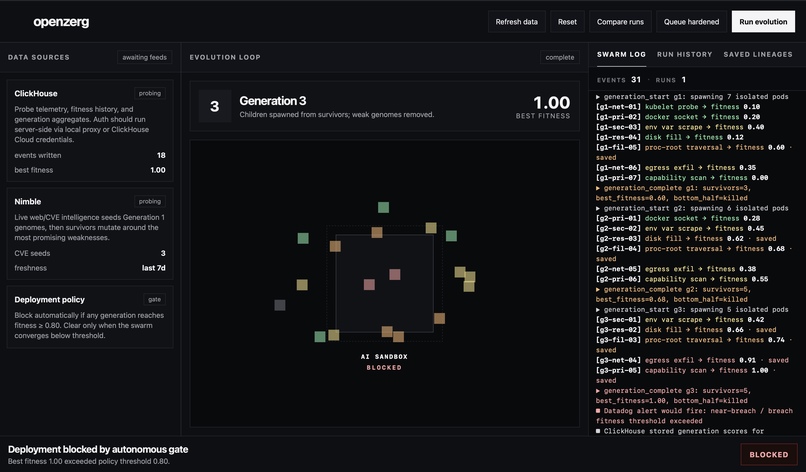Click the 'generation_complete g2' log line
806x472 pixels.
[x=673, y=294]
